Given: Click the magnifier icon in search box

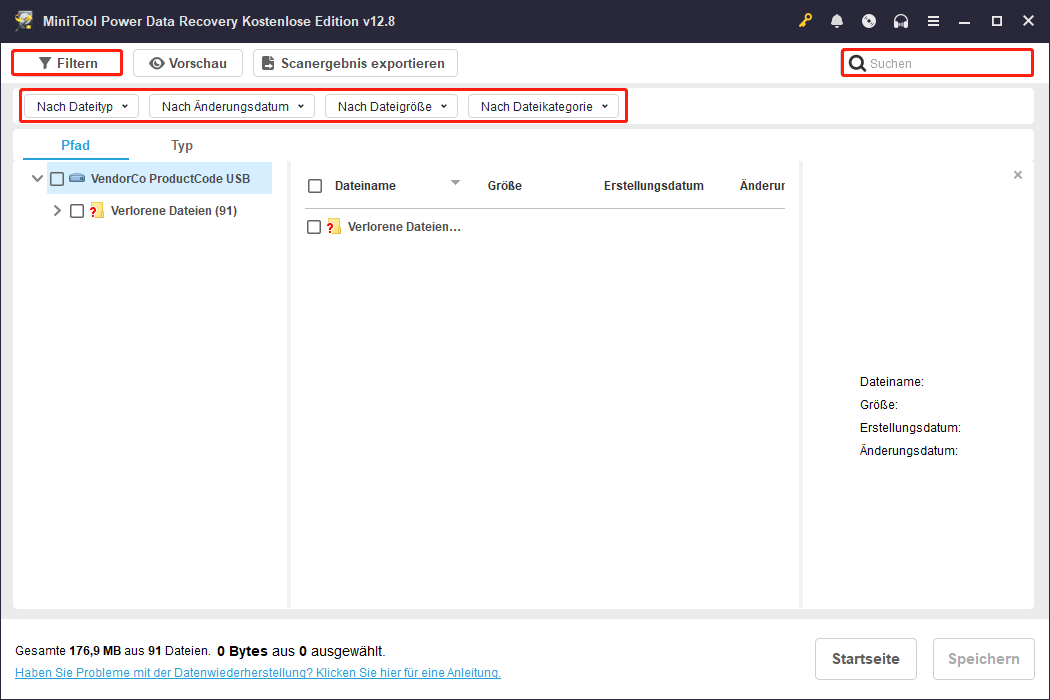Looking at the screenshot, I should pyautogui.click(x=857, y=64).
